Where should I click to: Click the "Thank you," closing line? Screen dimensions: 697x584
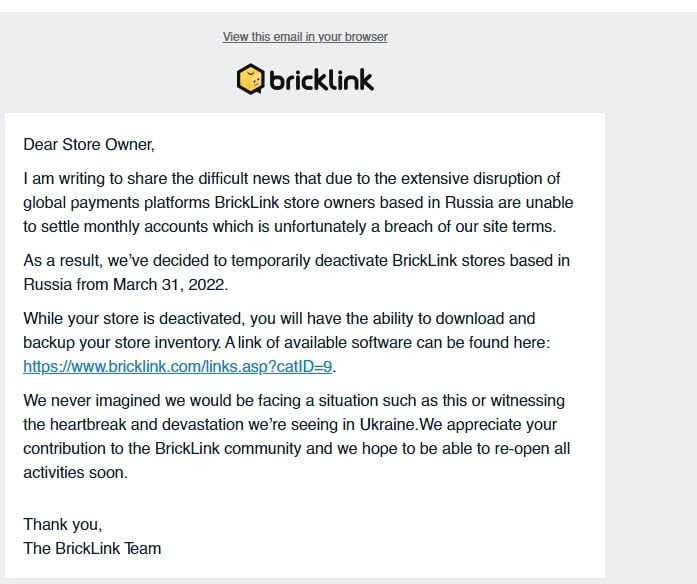coord(63,525)
